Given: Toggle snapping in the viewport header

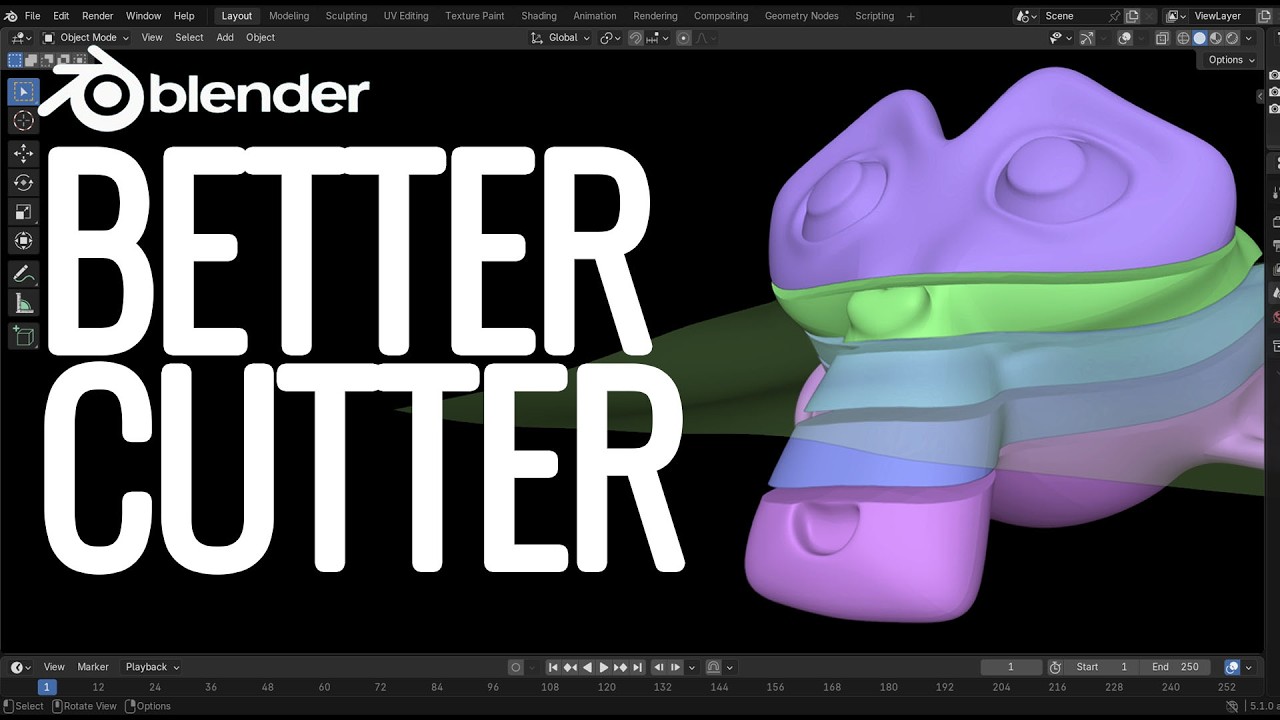Looking at the screenshot, I should [635, 38].
